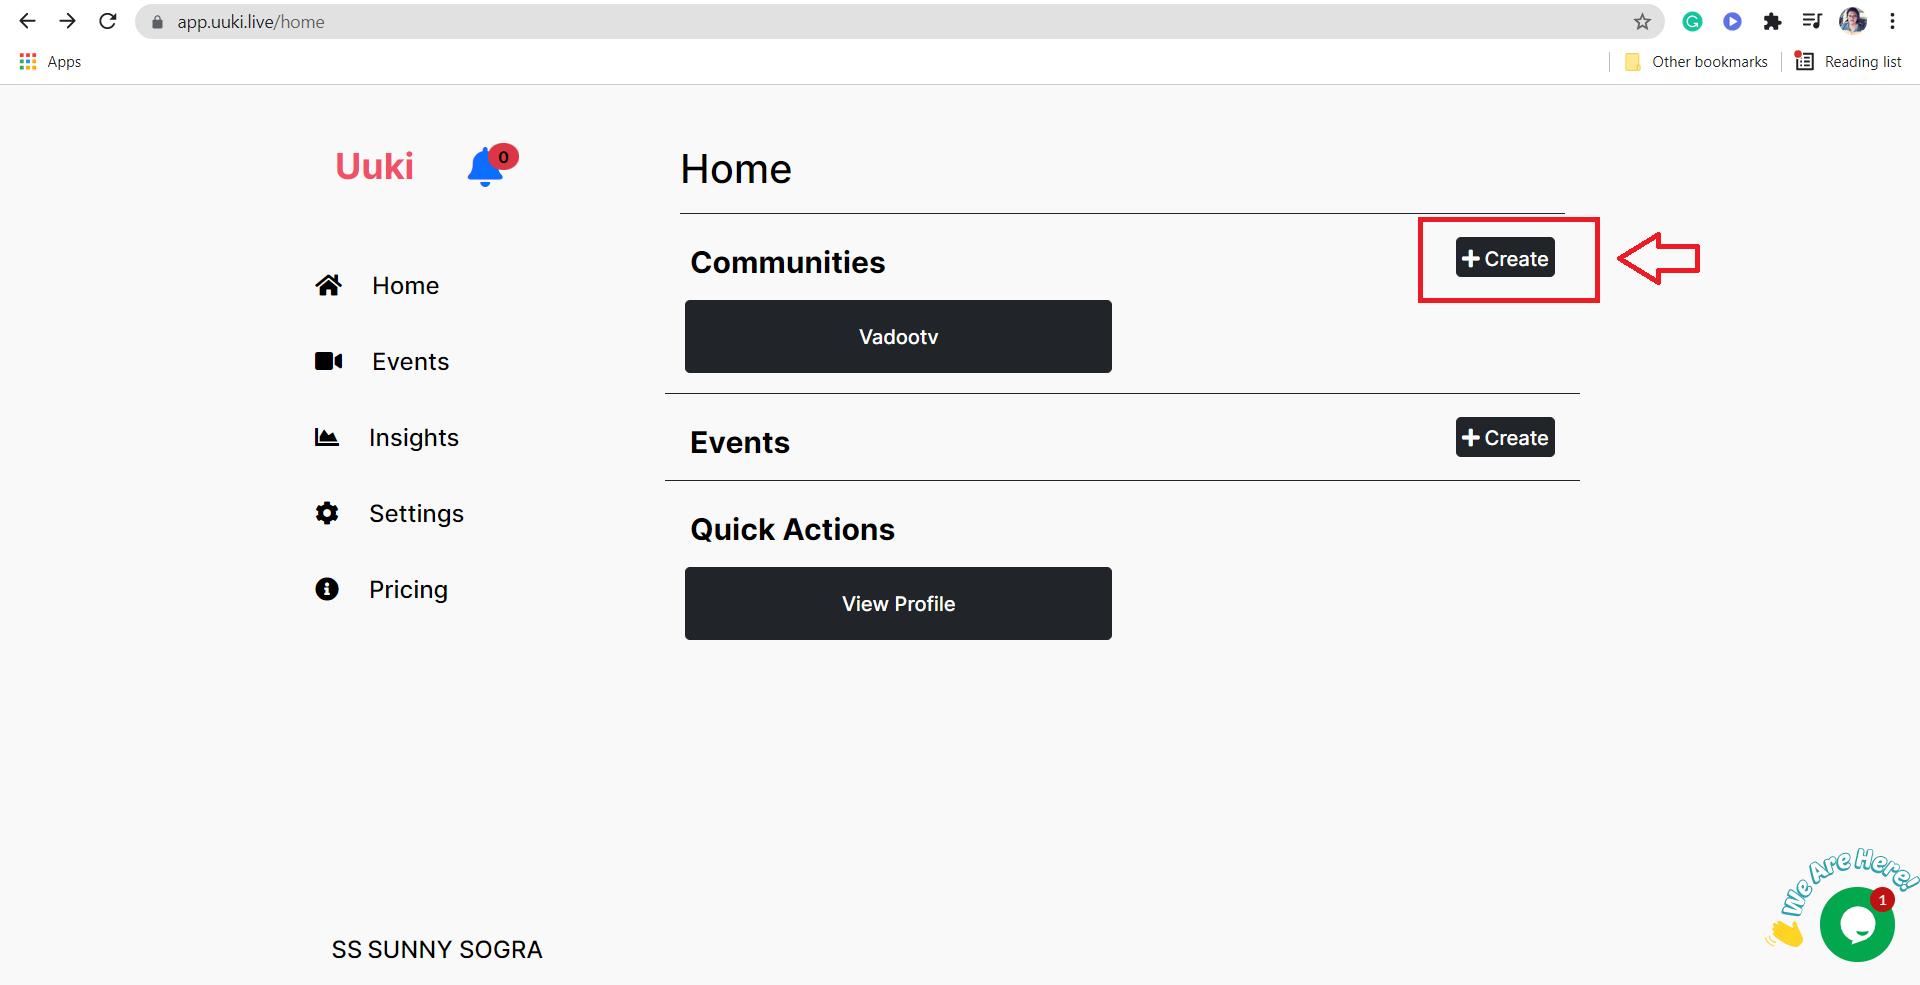Viewport: 1920px width, 985px height.
Task: Click the Home house icon in sidebar
Action: [x=328, y=285]
